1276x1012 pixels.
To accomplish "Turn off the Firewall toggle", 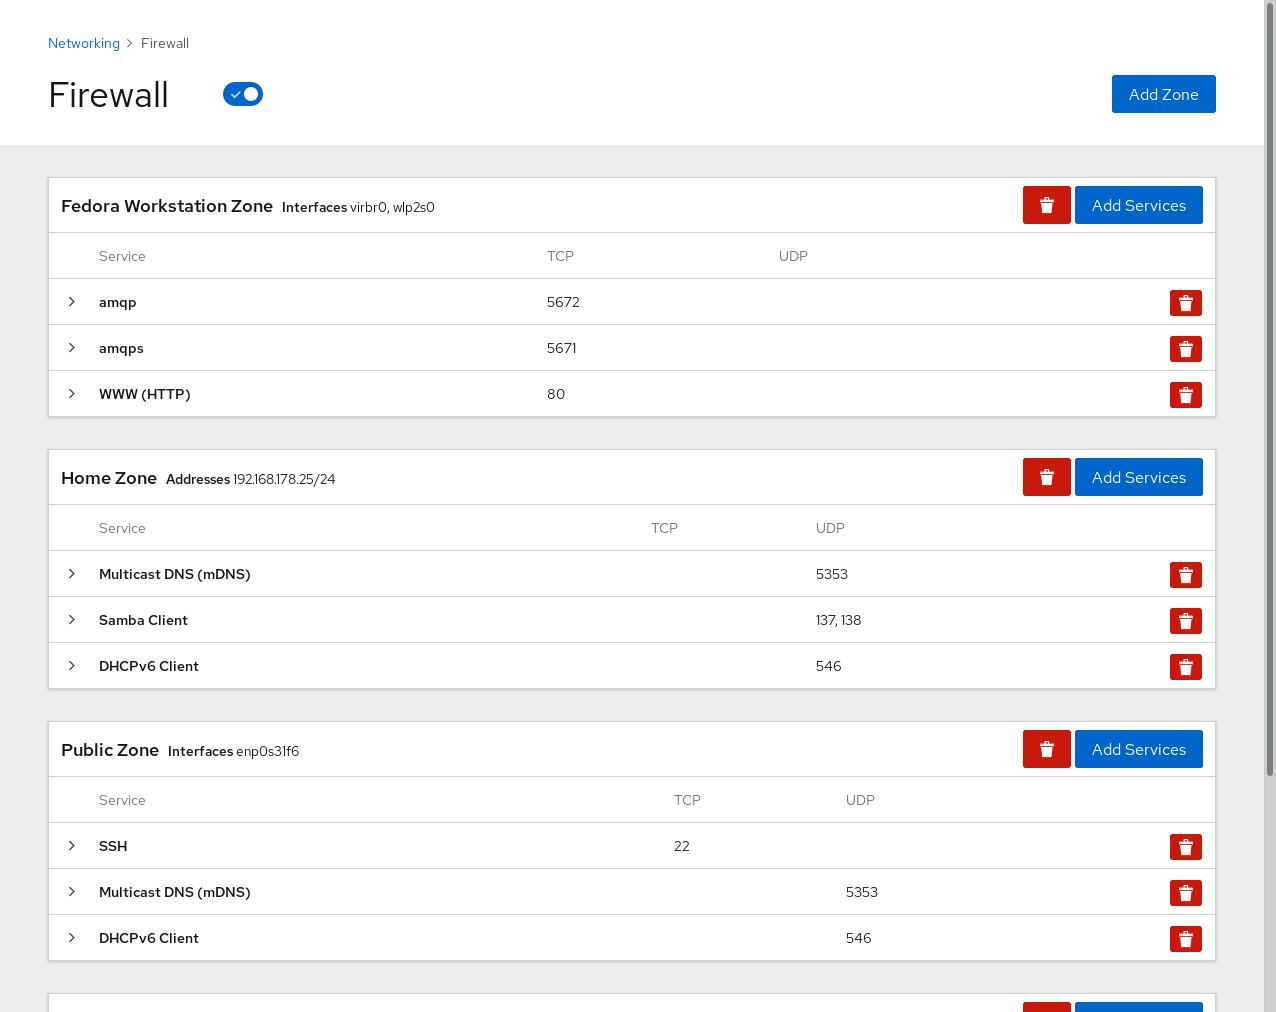I will (243, 94).
